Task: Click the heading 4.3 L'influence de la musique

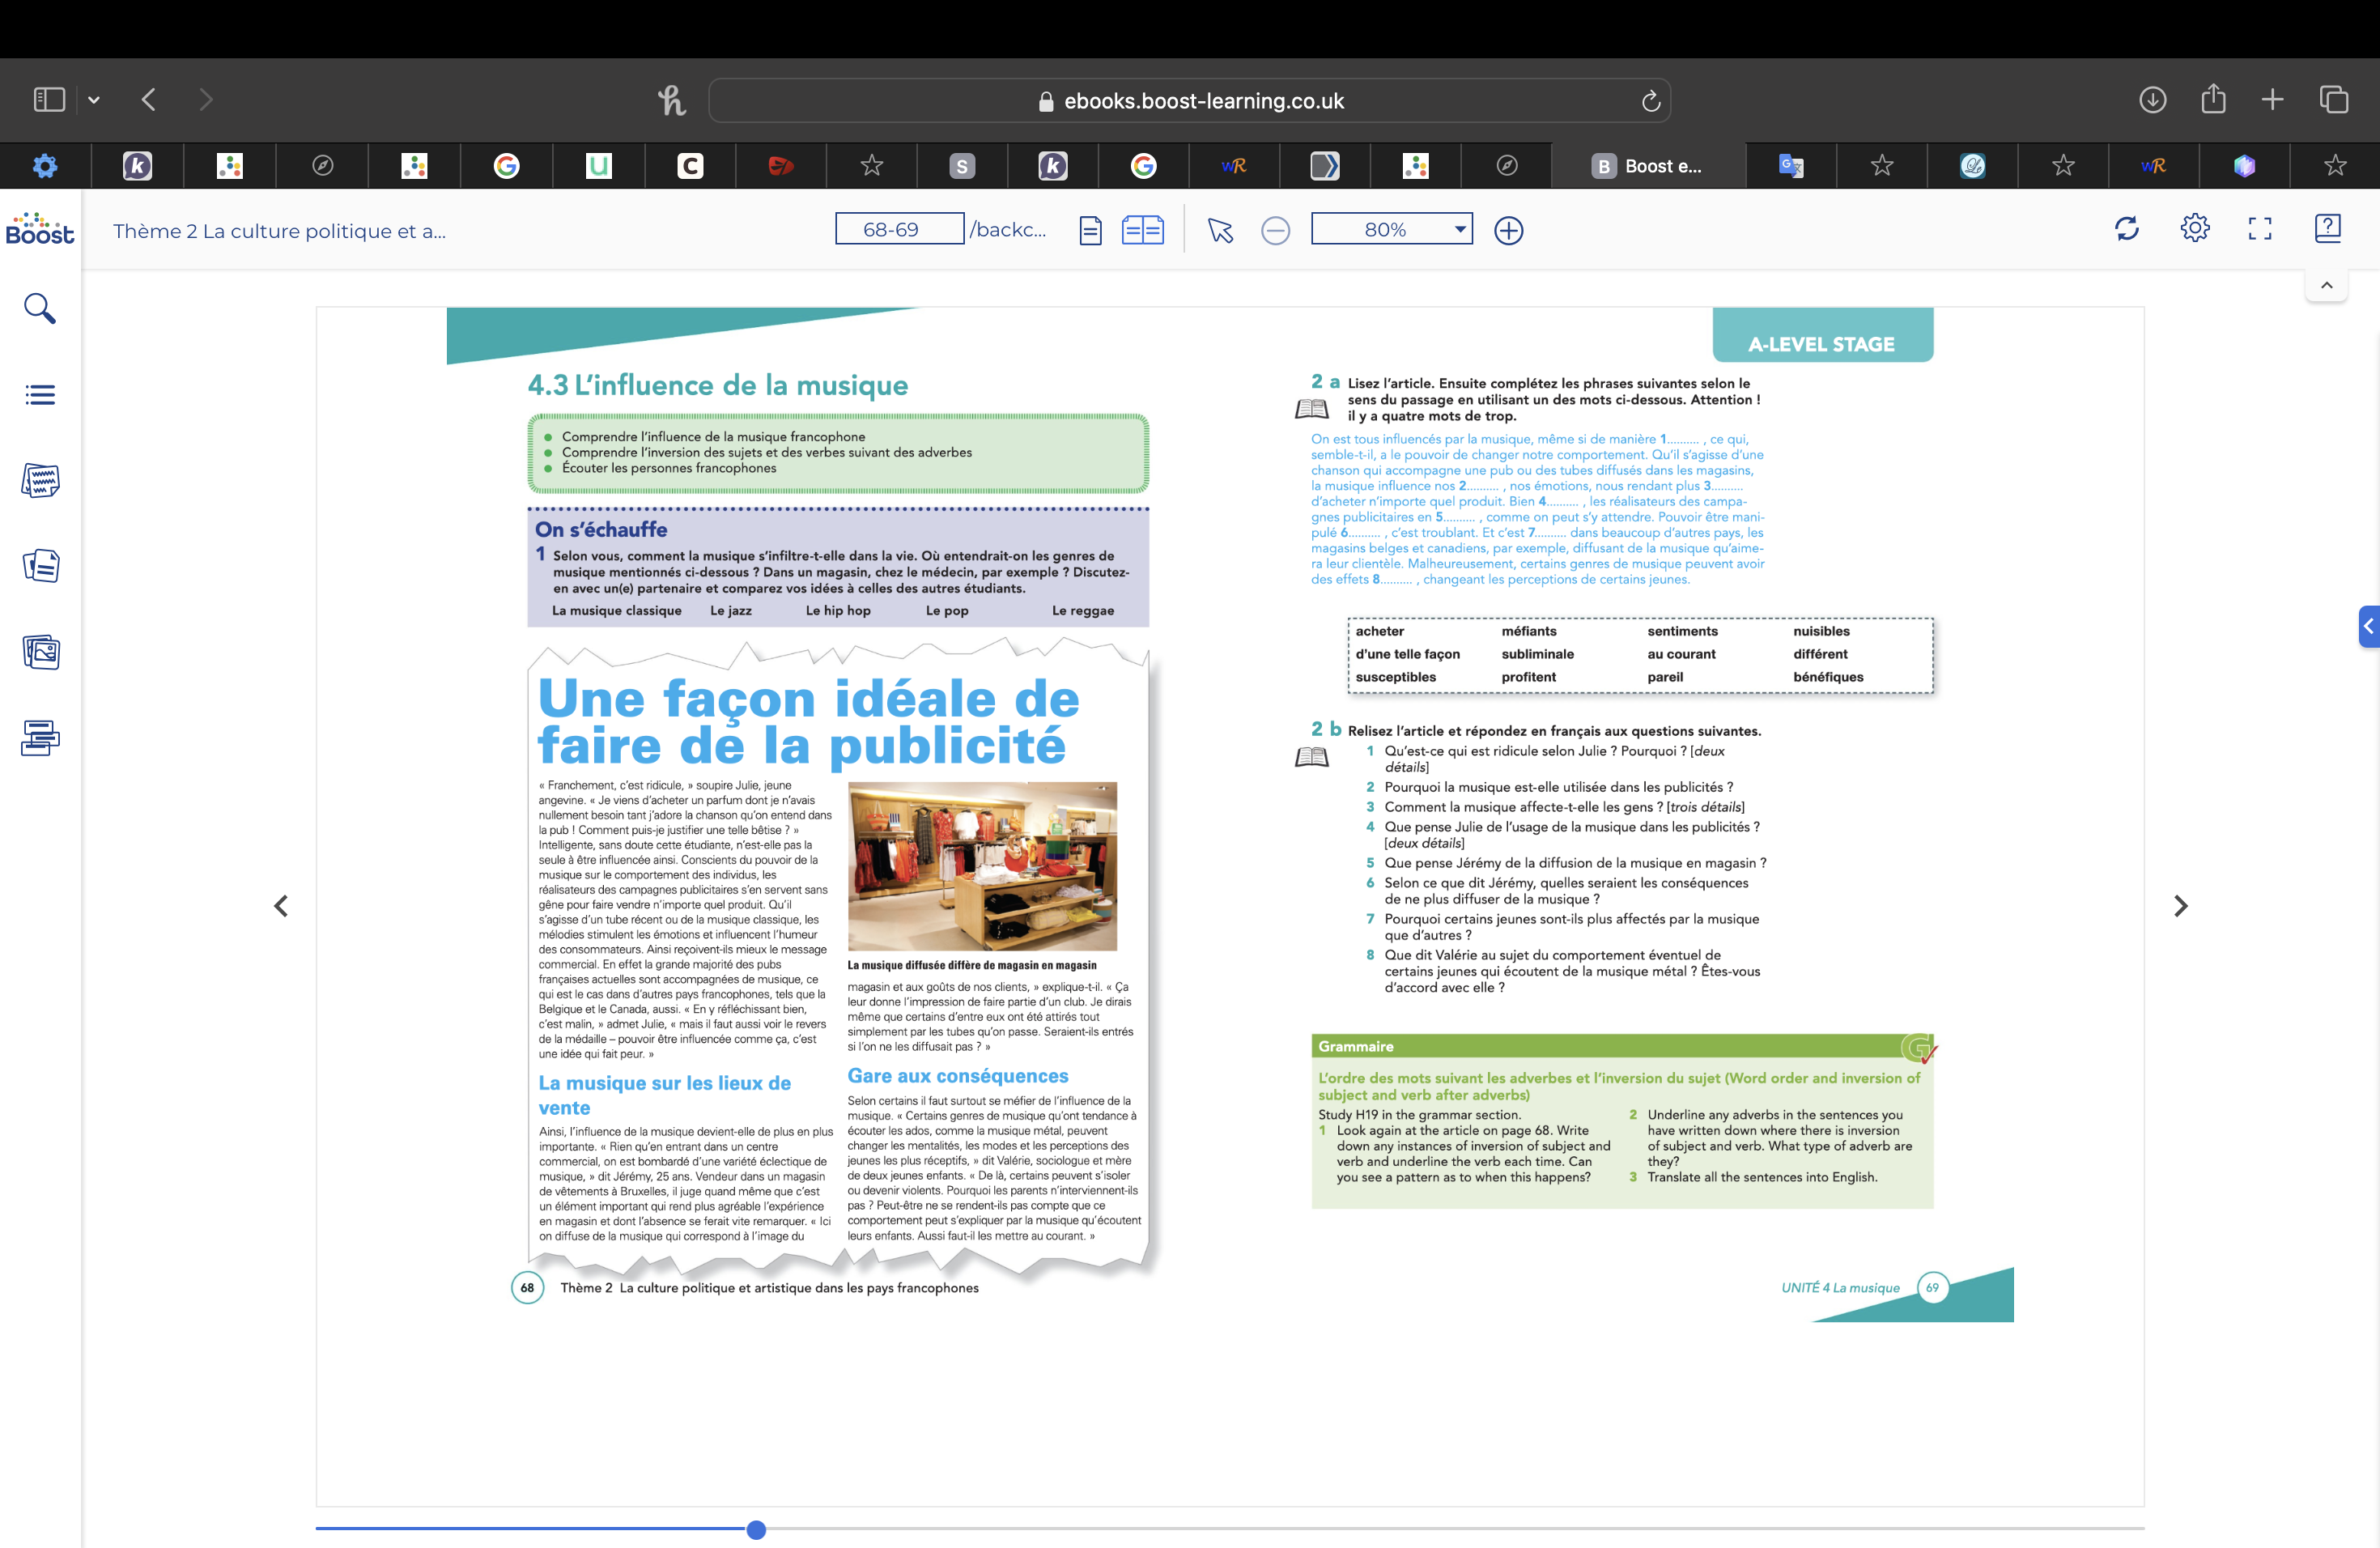Action: (717, 385)
